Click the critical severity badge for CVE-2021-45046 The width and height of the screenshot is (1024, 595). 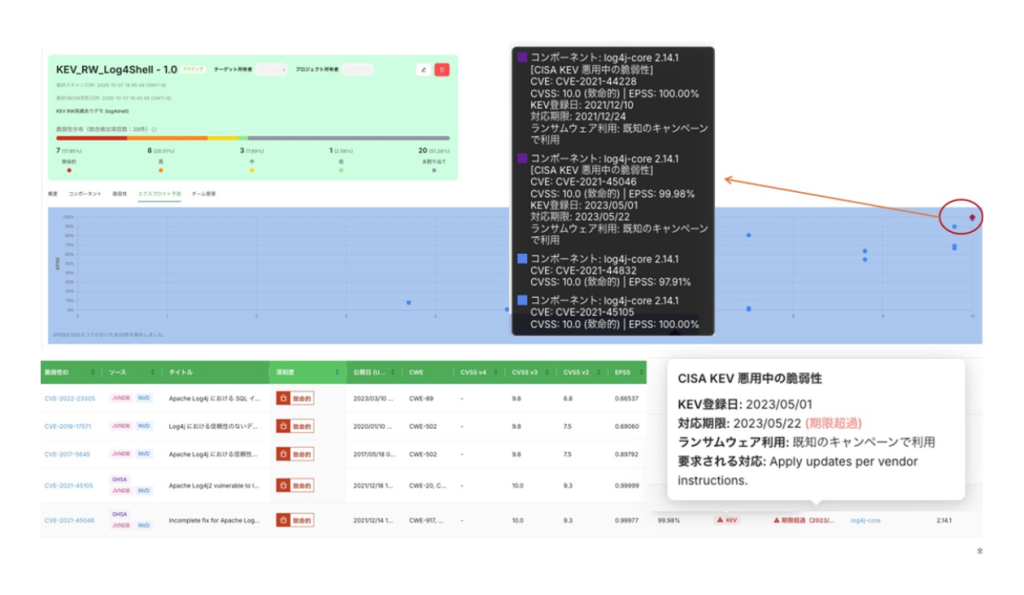coord(295,521)
